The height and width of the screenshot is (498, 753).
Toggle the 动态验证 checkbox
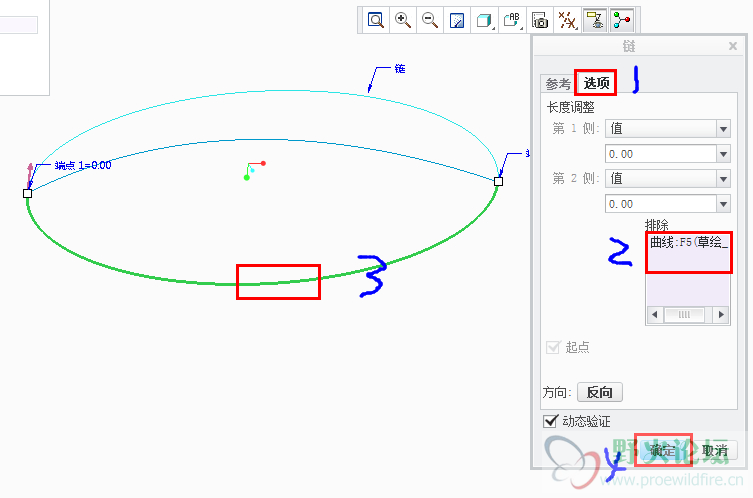pos(550,421)
